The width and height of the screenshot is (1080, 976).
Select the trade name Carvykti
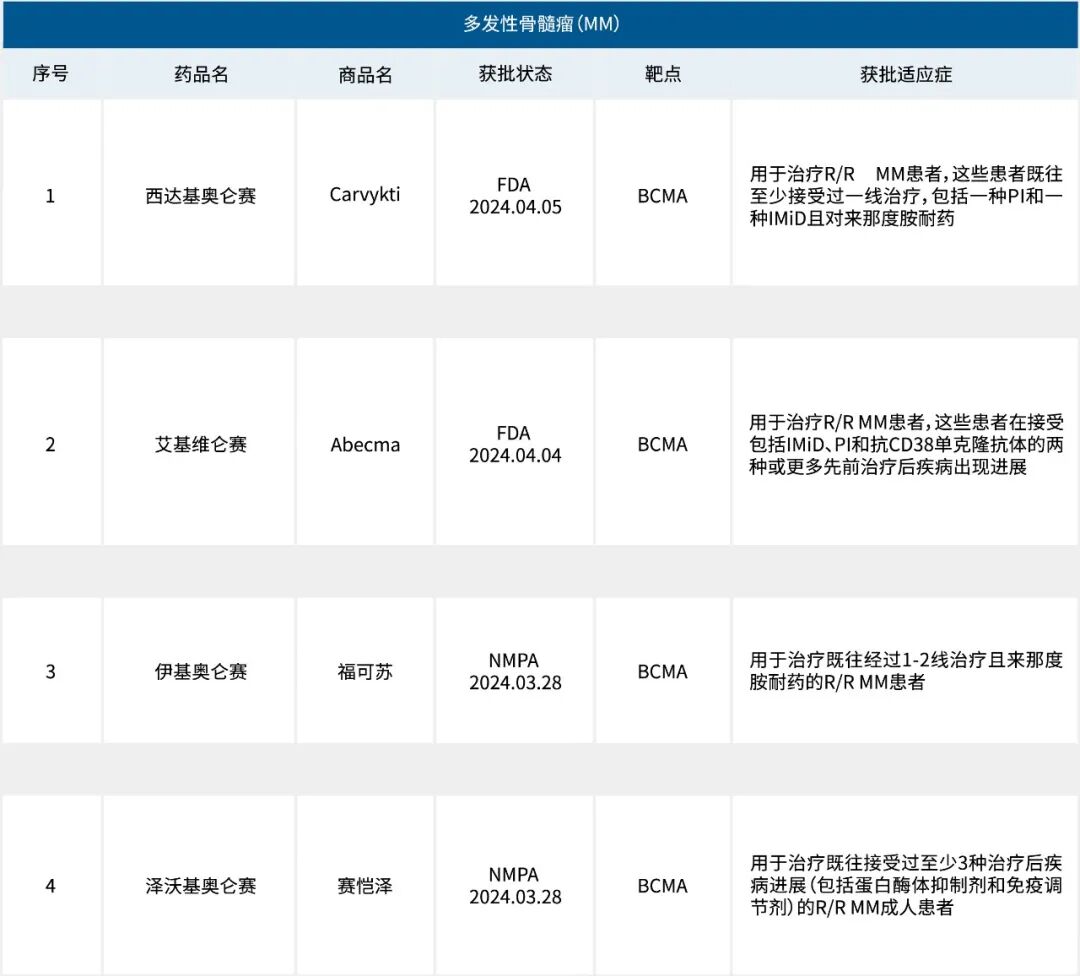pyautogui.click(x=365, y=195)
